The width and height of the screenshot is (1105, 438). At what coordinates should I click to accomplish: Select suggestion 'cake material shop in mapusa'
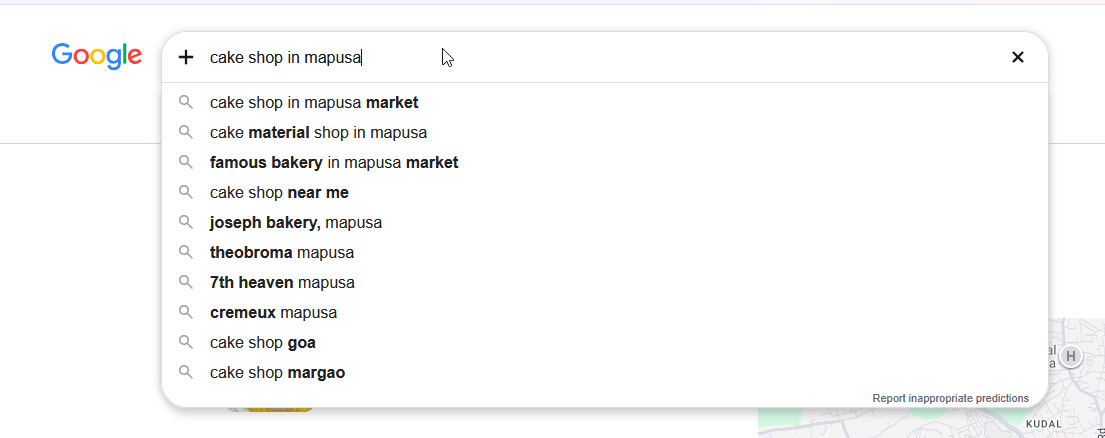click(x=605, y=132)
